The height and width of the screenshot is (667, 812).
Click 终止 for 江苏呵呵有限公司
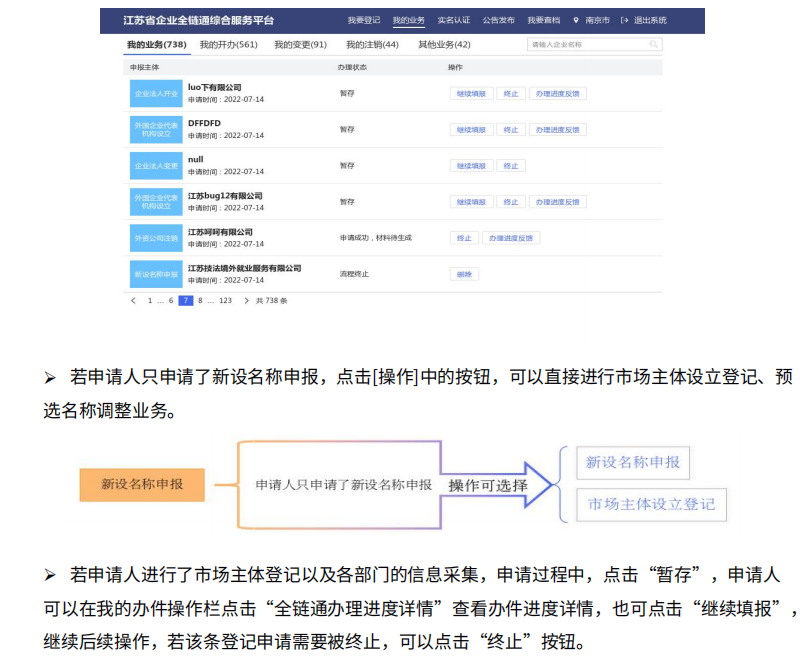pyautogui.click(x=465, y=238)
